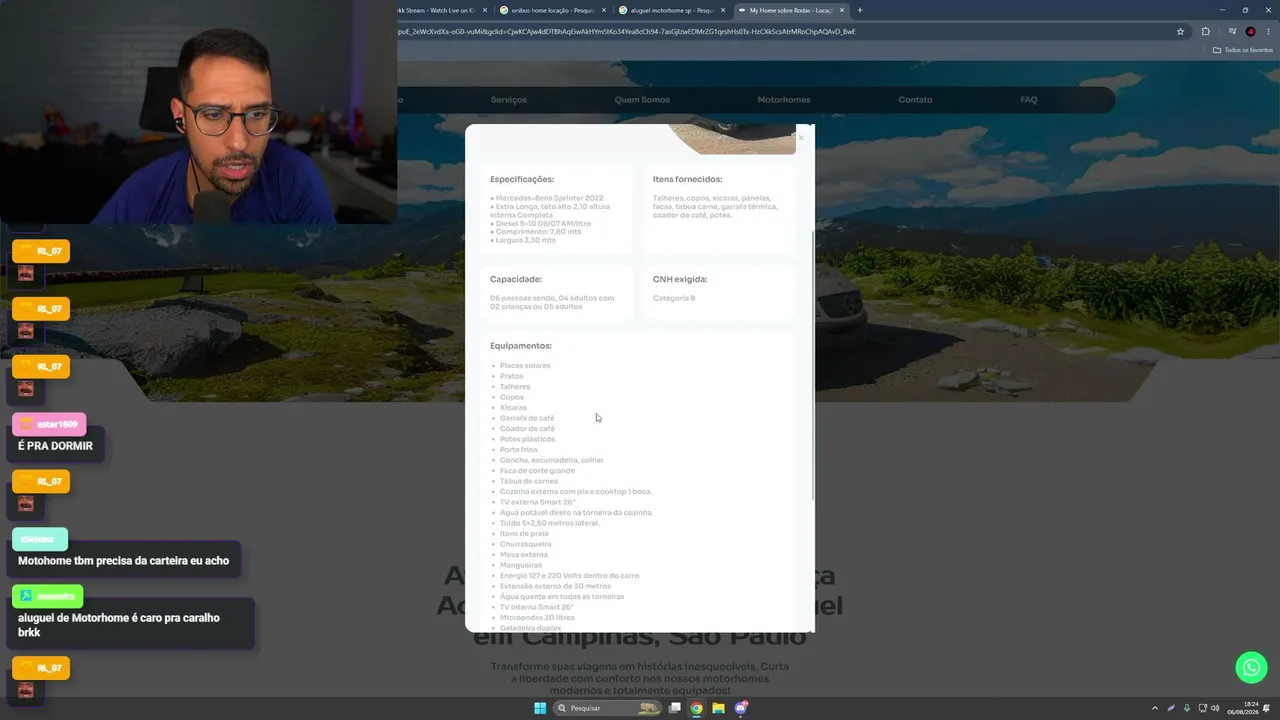
Task: Close the 'aluguel motorhome sp' tab
Action: 722,10
